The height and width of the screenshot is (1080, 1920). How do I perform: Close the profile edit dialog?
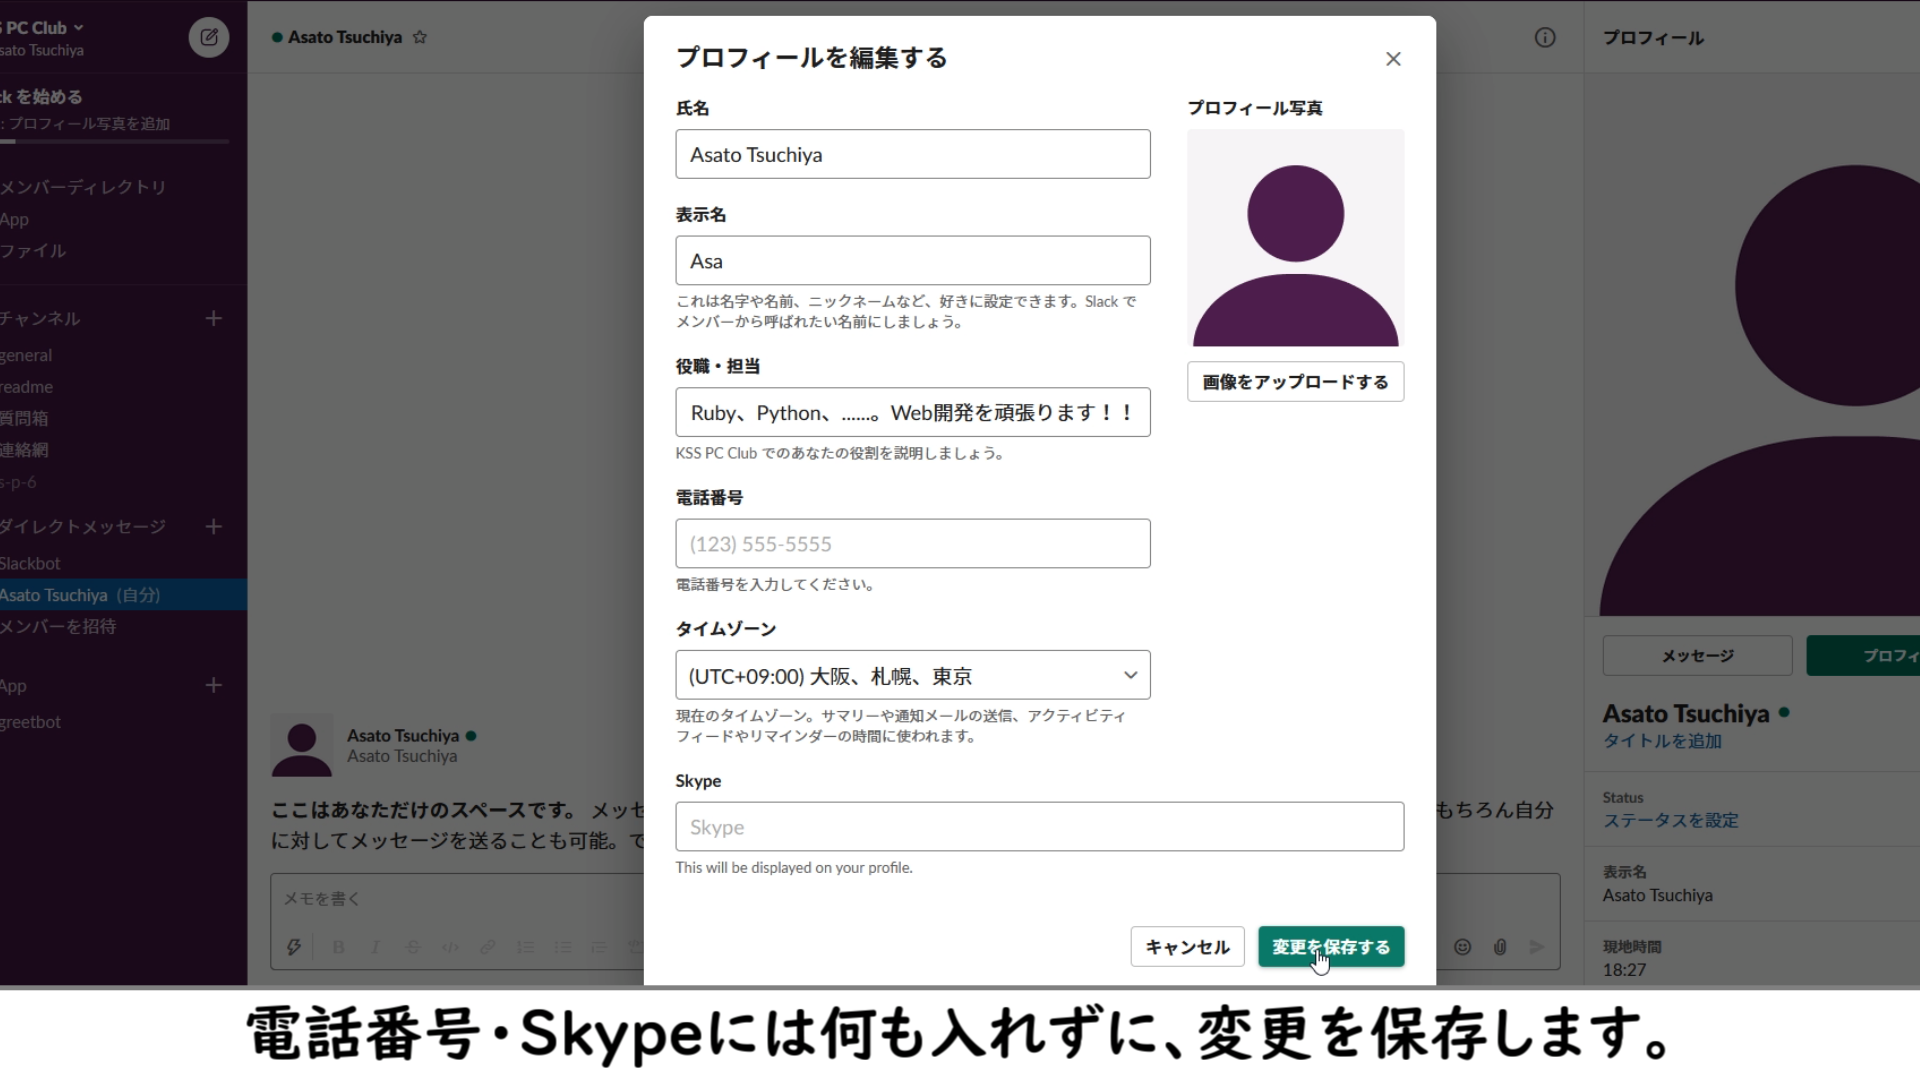pyautogui.click(x=1393, y=59)
